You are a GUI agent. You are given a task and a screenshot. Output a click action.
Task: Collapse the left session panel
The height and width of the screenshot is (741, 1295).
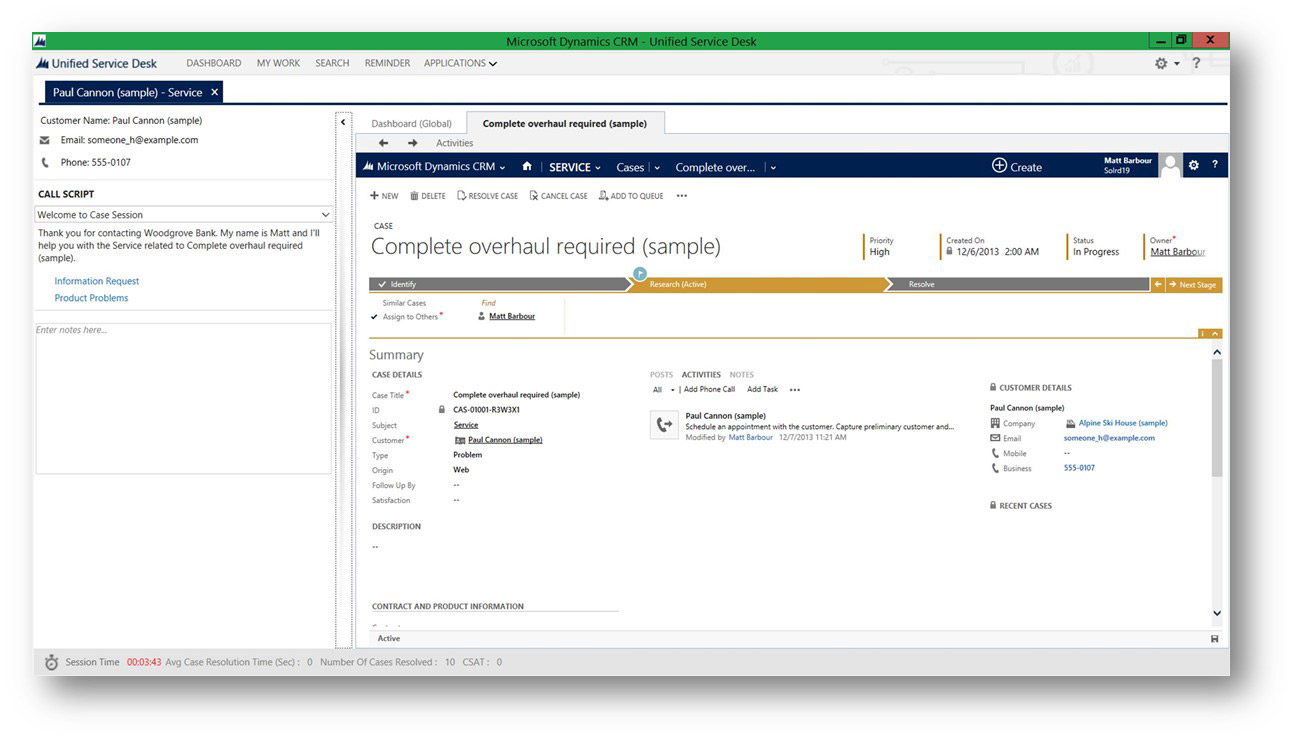point(343,122)
